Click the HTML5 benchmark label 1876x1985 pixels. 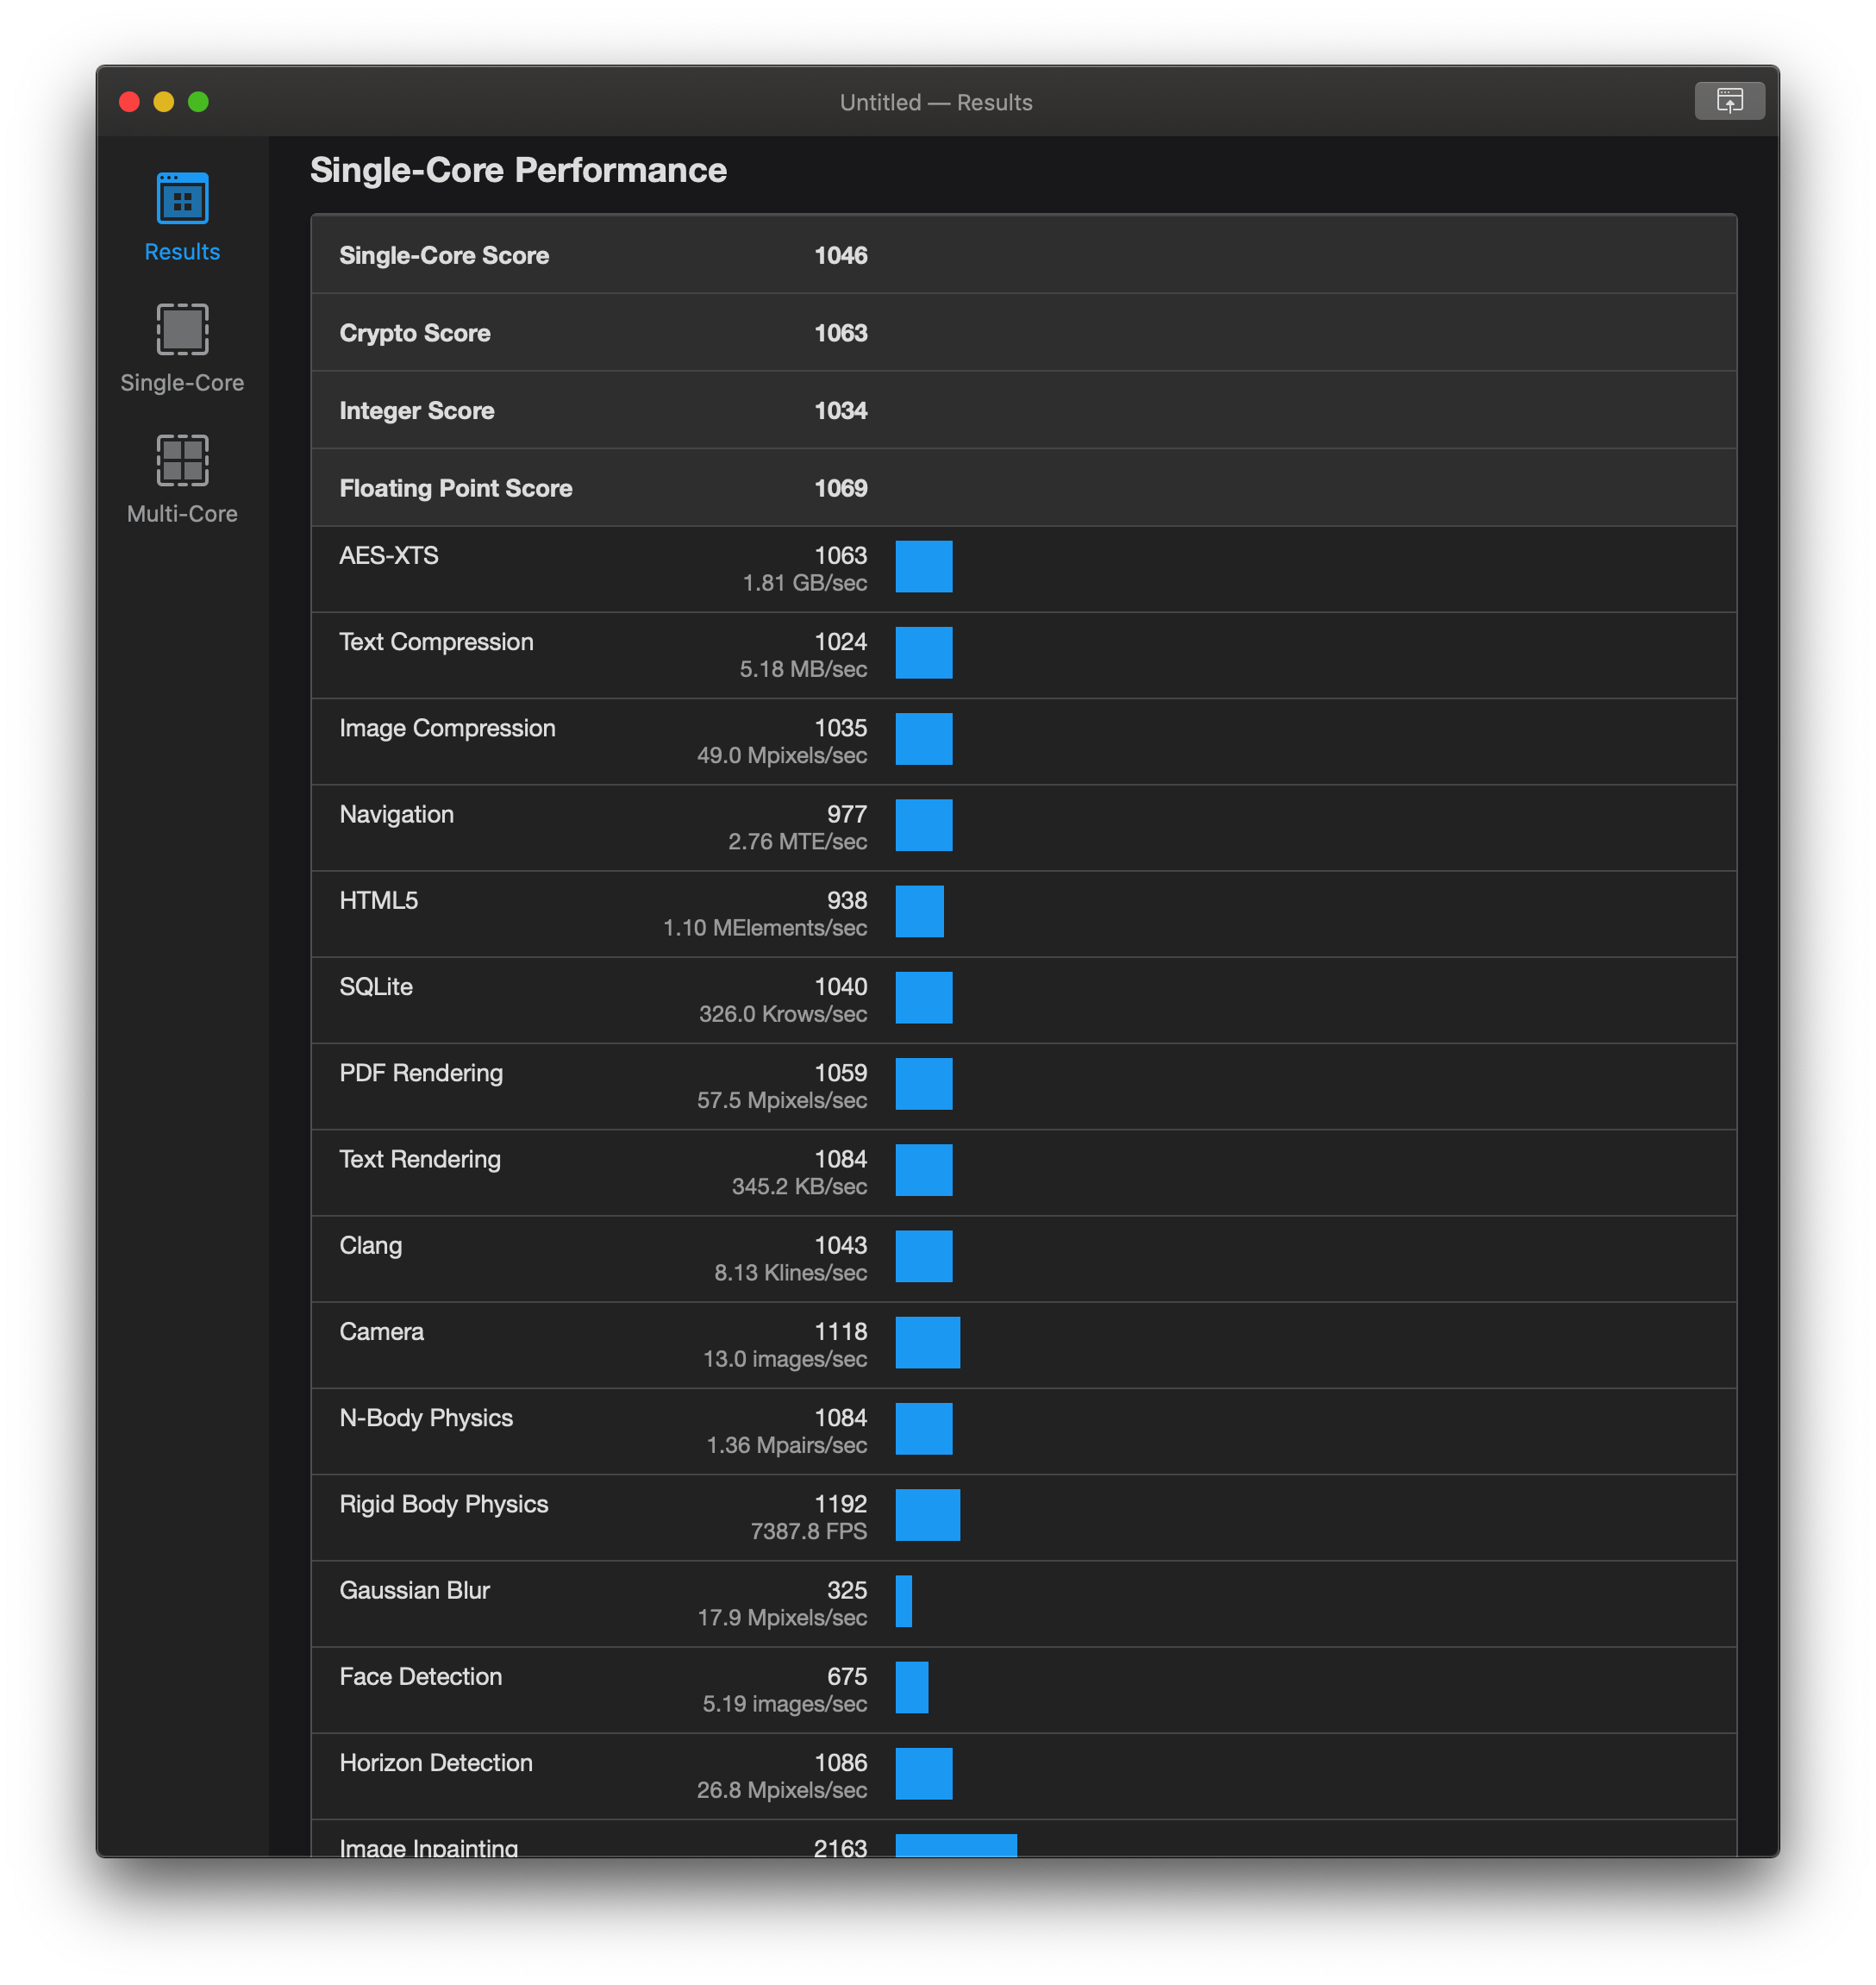tap(378, 900)
